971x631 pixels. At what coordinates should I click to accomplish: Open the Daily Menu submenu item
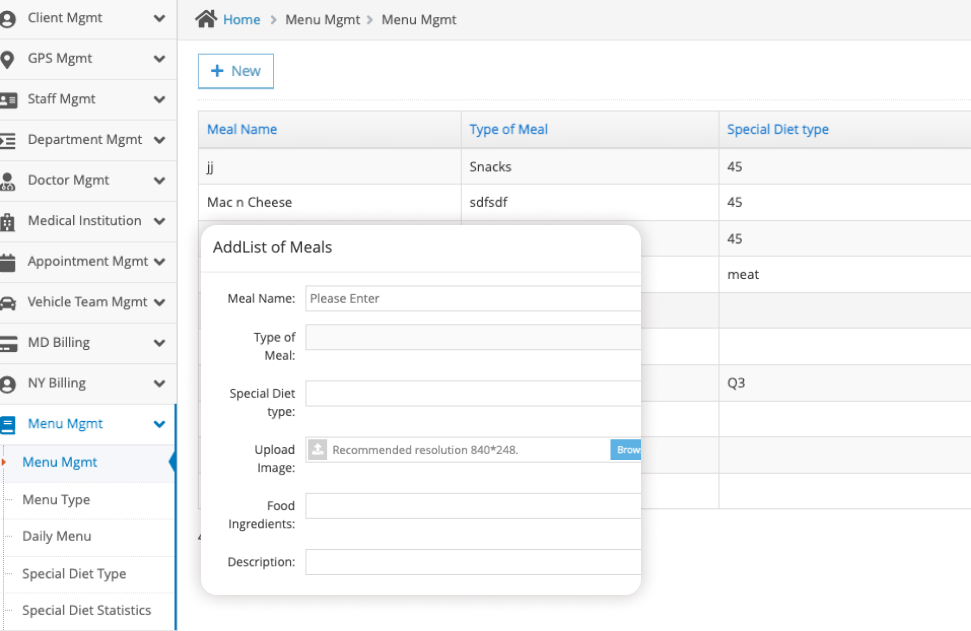pos(57,537)
